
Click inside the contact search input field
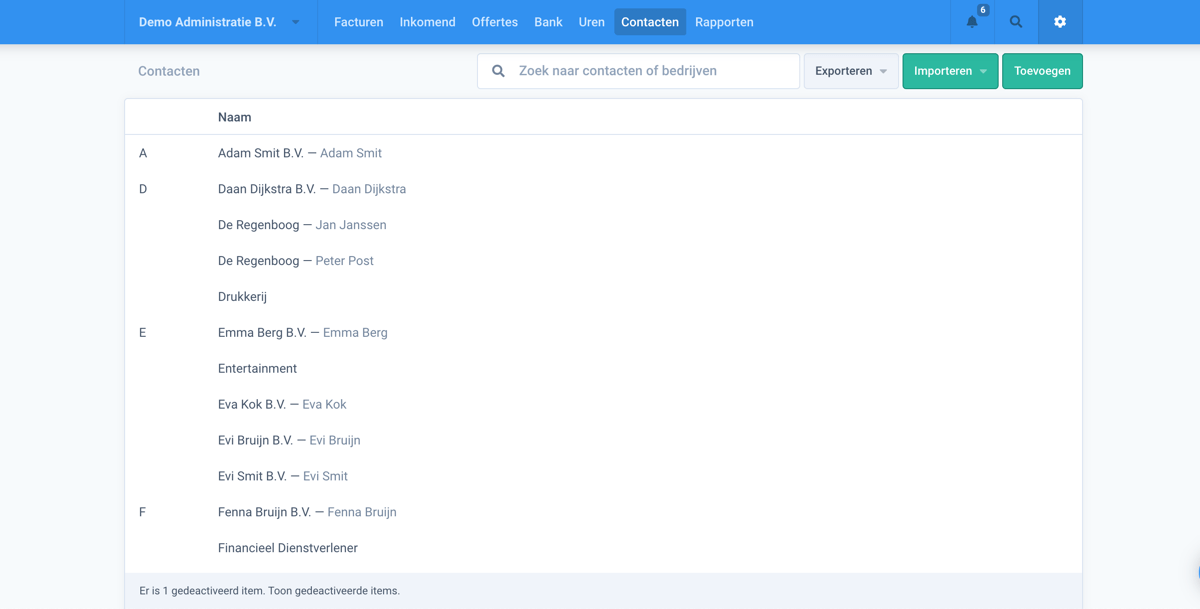tap(640, 71)
